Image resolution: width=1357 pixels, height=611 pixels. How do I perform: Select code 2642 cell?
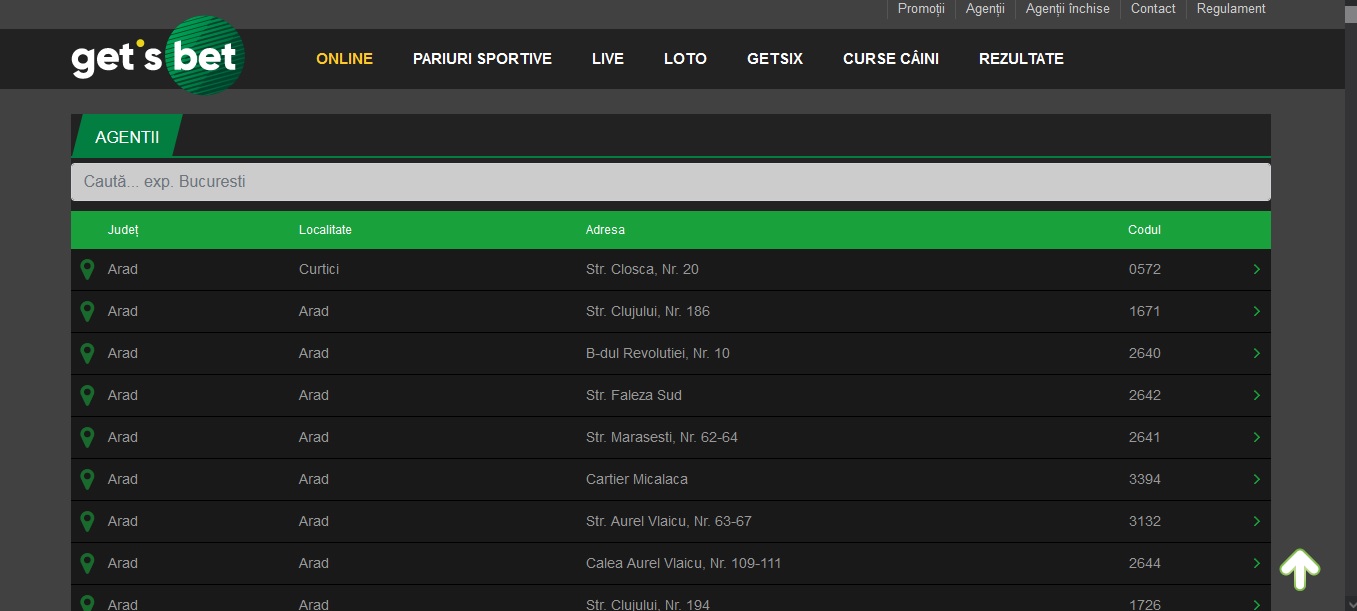(x=1145, y=395)
